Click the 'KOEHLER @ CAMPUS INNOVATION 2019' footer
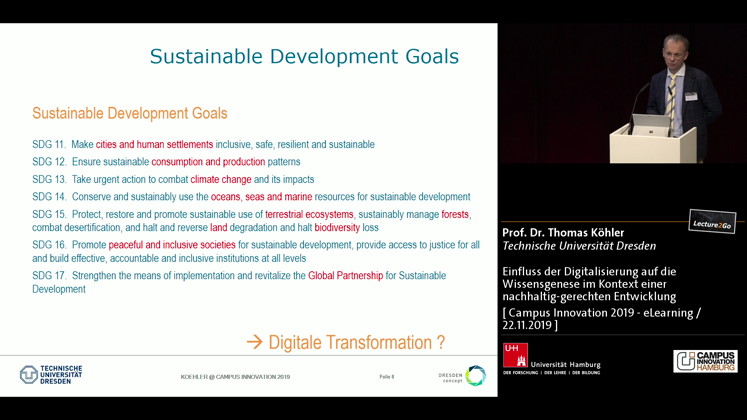This screenshot has height=420, width=747. pos(235,377)
